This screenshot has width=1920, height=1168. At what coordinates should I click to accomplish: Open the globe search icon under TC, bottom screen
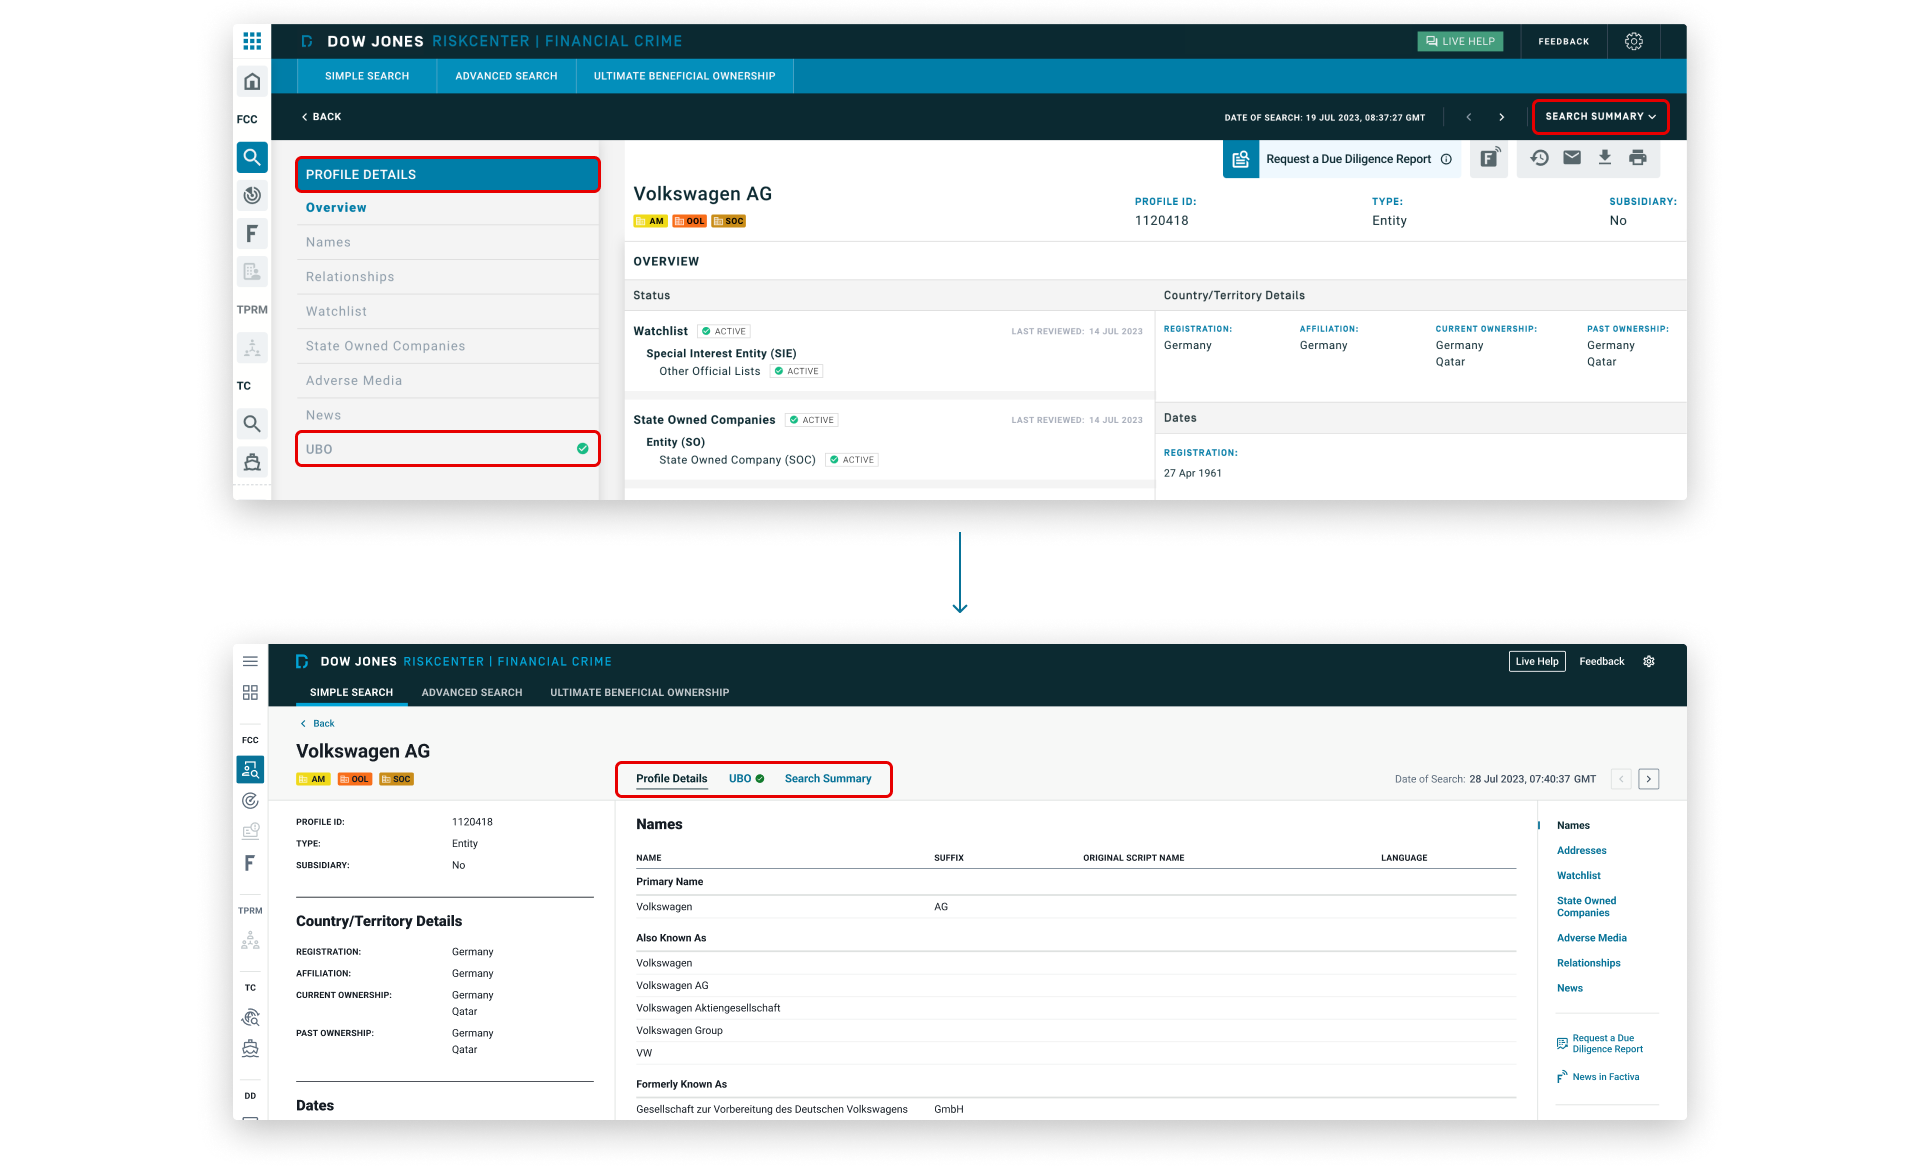coord(250,1017)
